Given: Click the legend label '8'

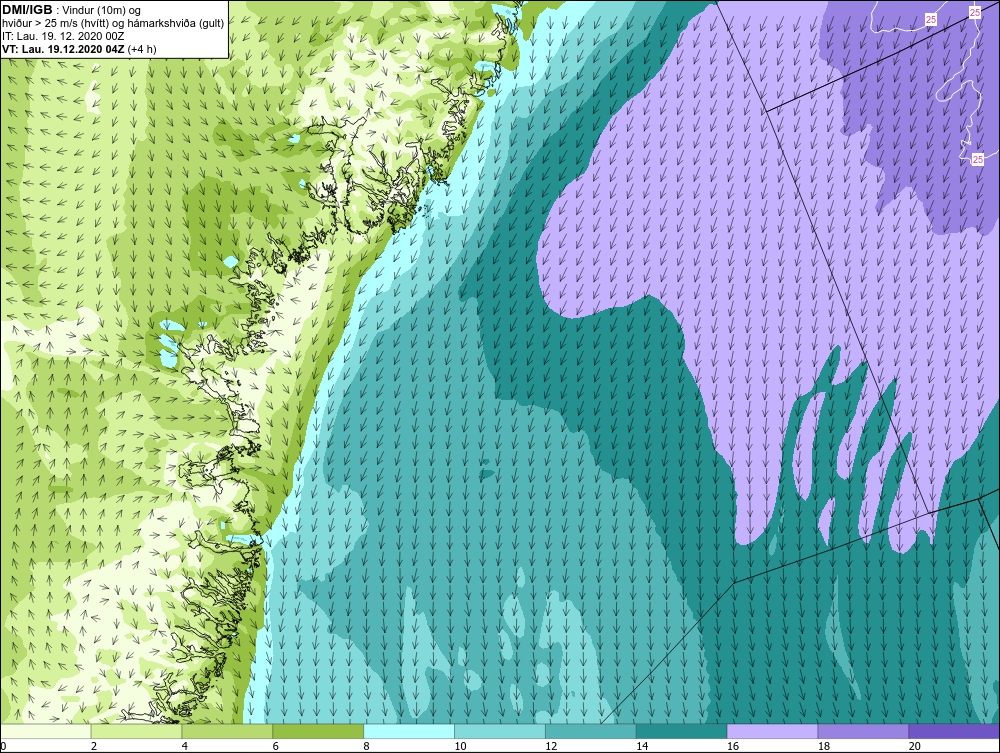Looking at the screenshot, I should 366,746.
